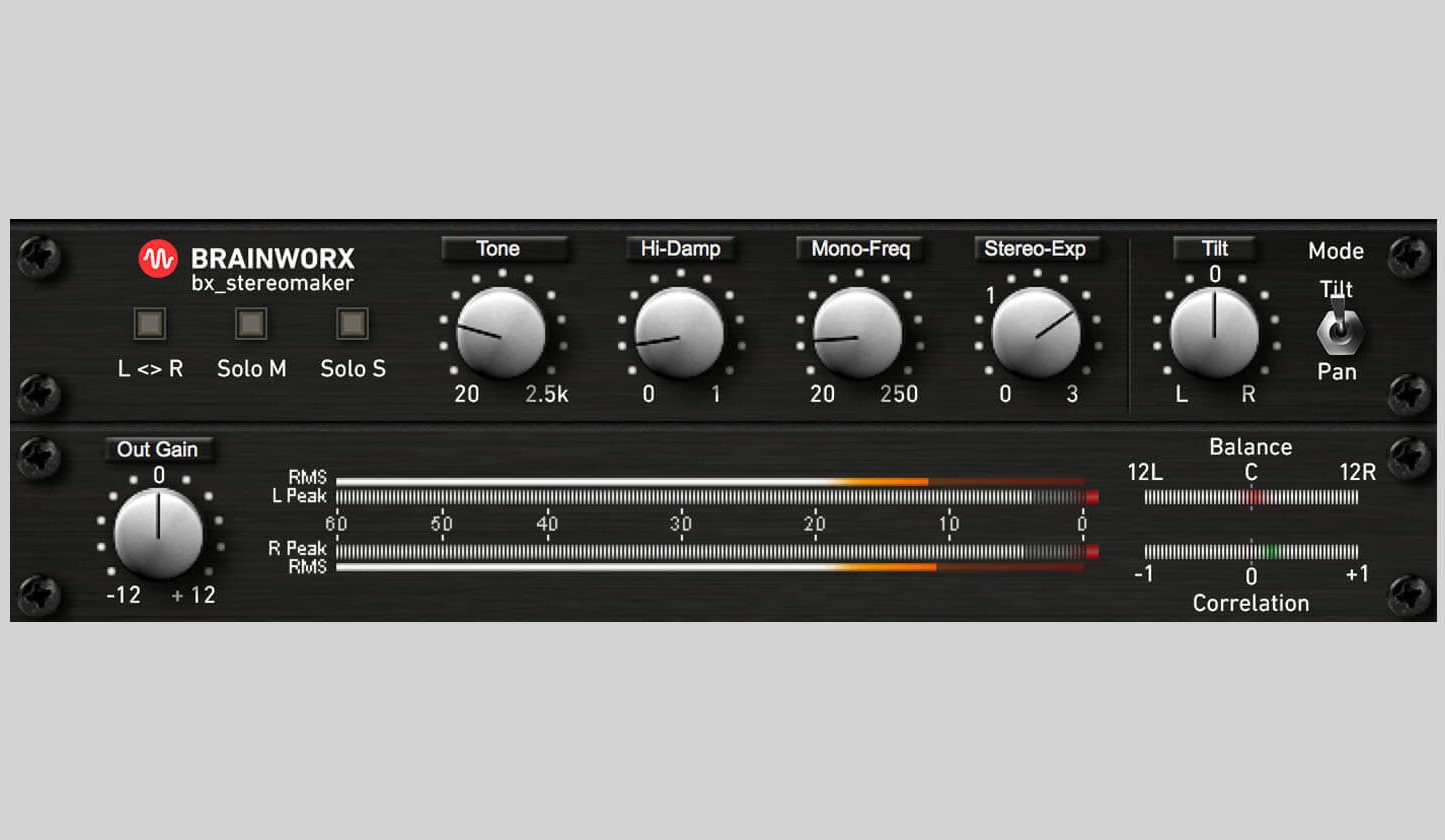The width and height of the screenshot is (1445, 840).
Task: Click the Stereo-Exp knob
Action: click(x=1036, y=333)
